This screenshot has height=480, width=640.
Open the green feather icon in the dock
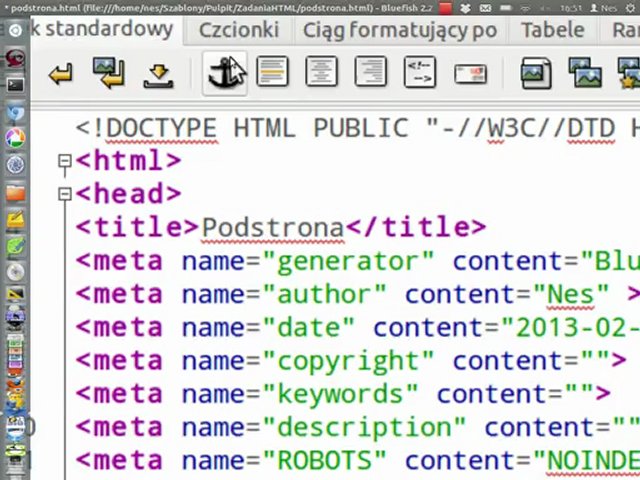(16, 247)
